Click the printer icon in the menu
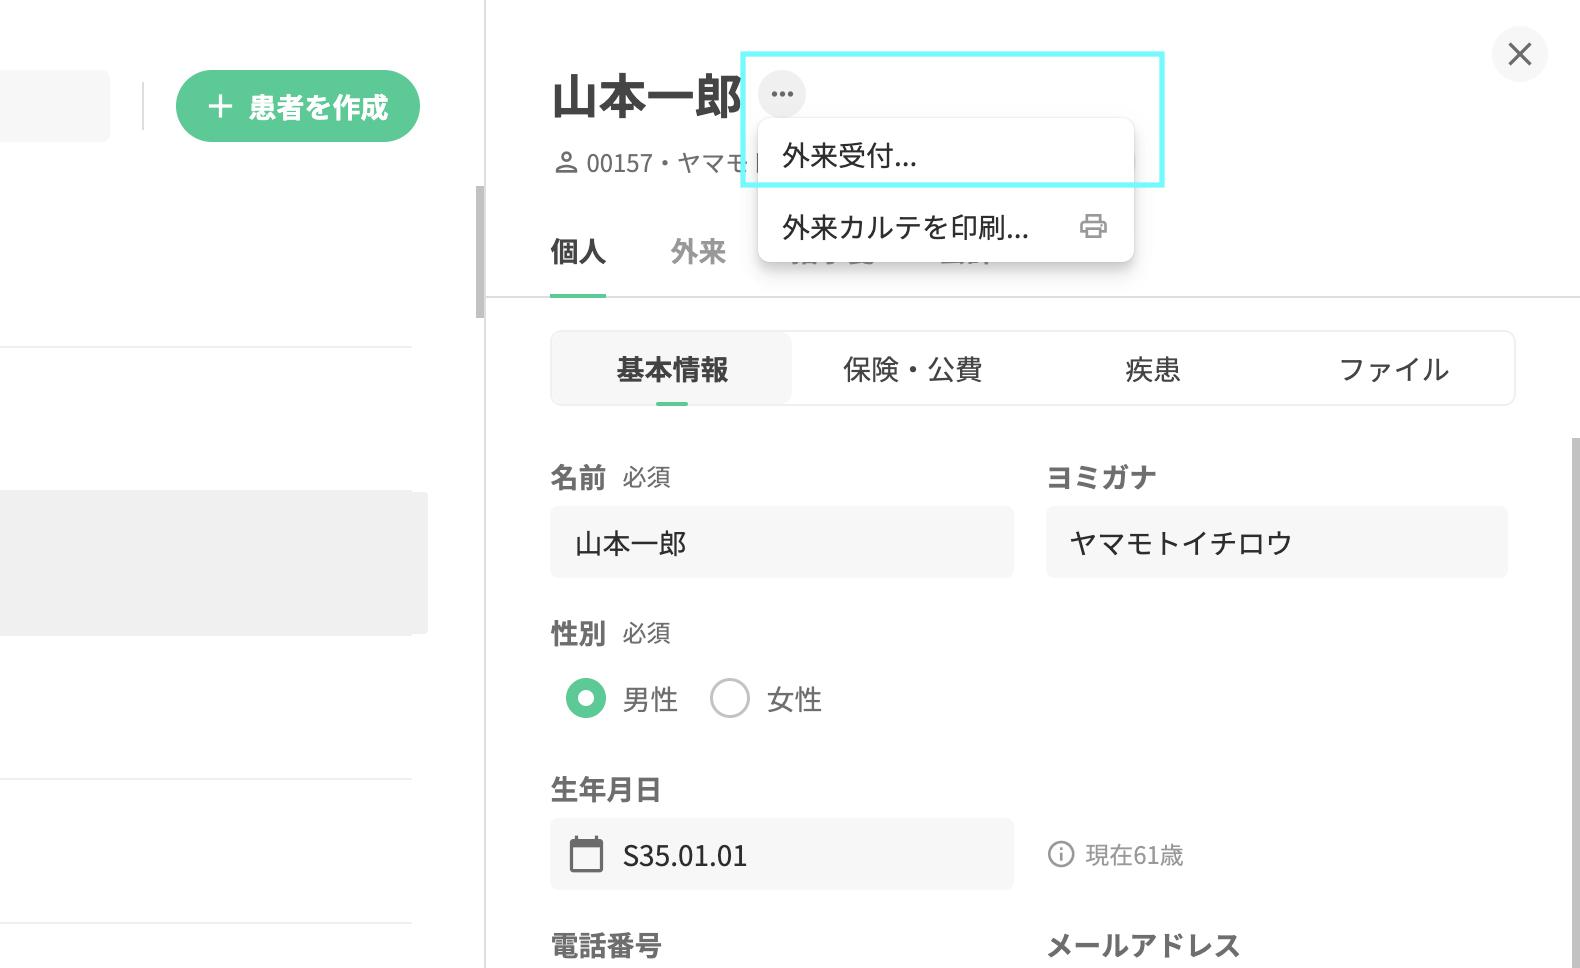The height and width of the screenshot is (968, 1580). (1093, 226)
